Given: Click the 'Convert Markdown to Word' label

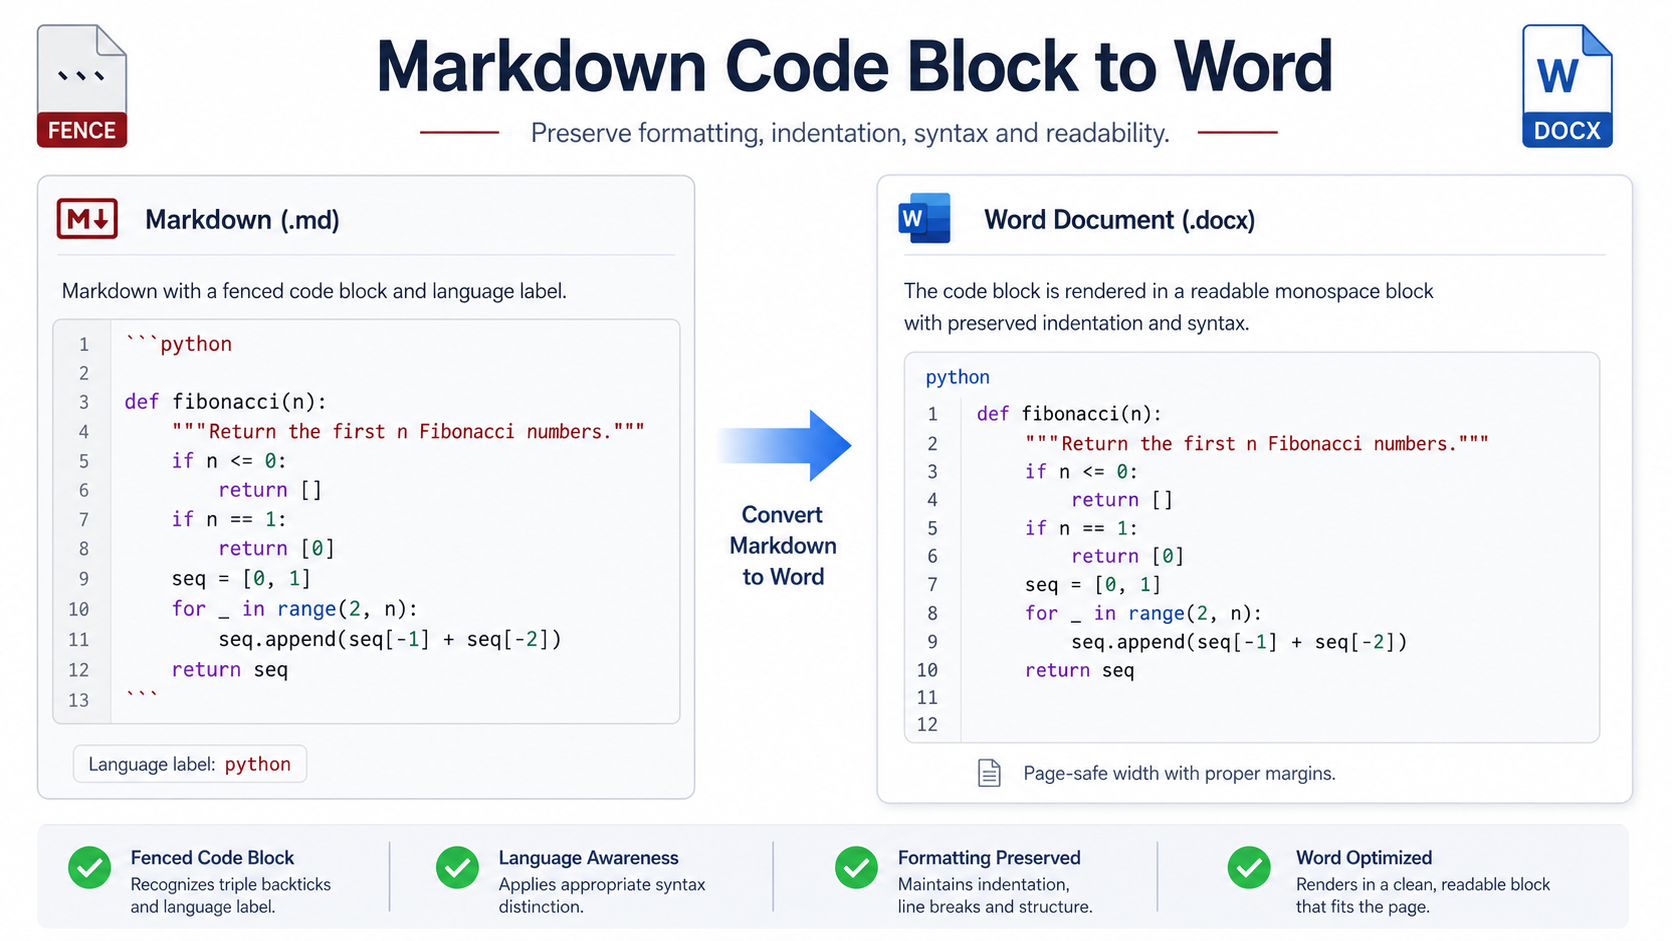Looking at the screenshot, I should 783,546.
